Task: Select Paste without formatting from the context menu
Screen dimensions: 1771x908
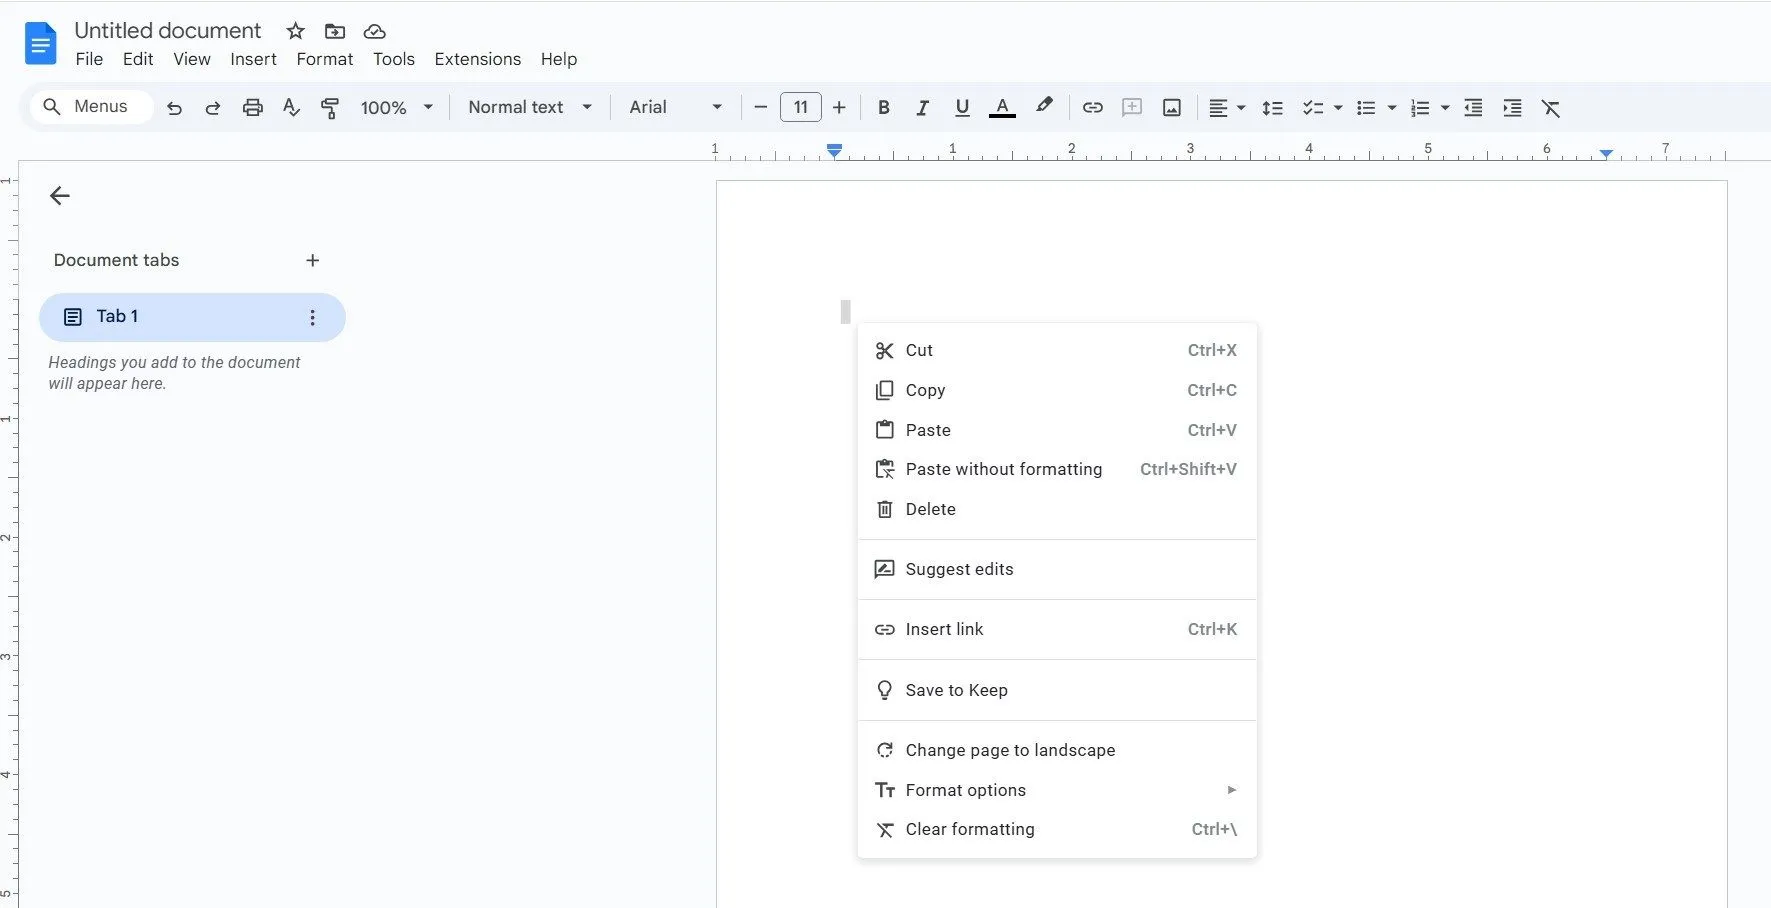Action: [1003, 469]
